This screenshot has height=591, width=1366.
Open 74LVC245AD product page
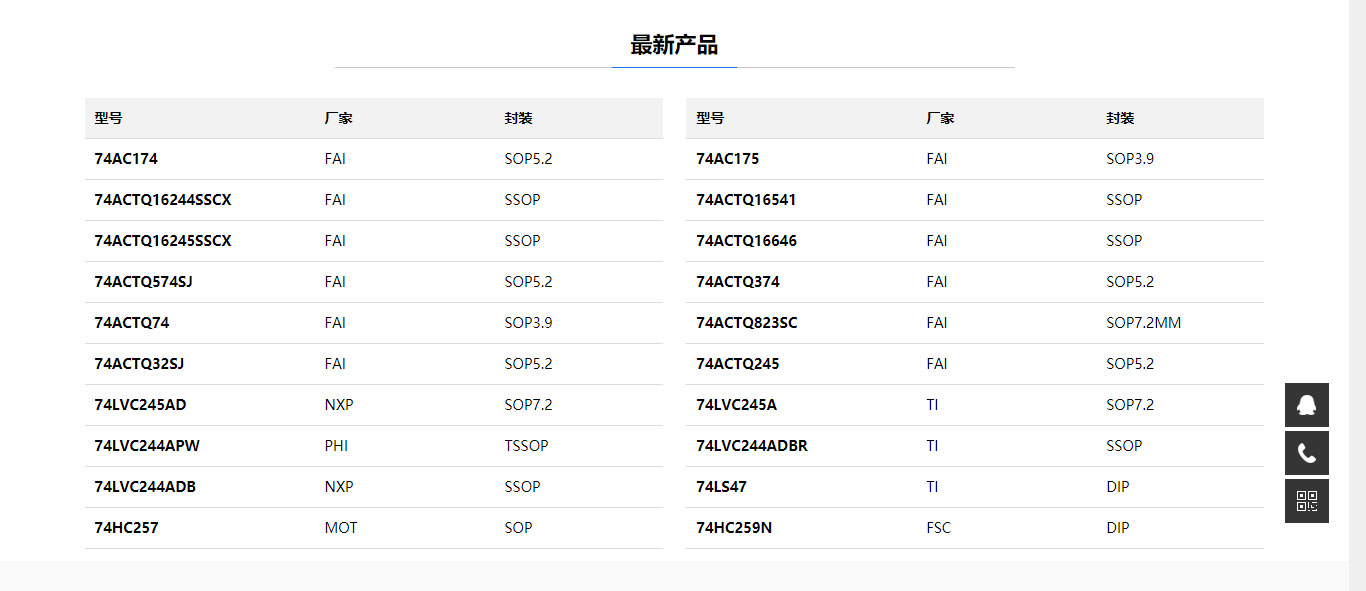(x=140, y=405)
